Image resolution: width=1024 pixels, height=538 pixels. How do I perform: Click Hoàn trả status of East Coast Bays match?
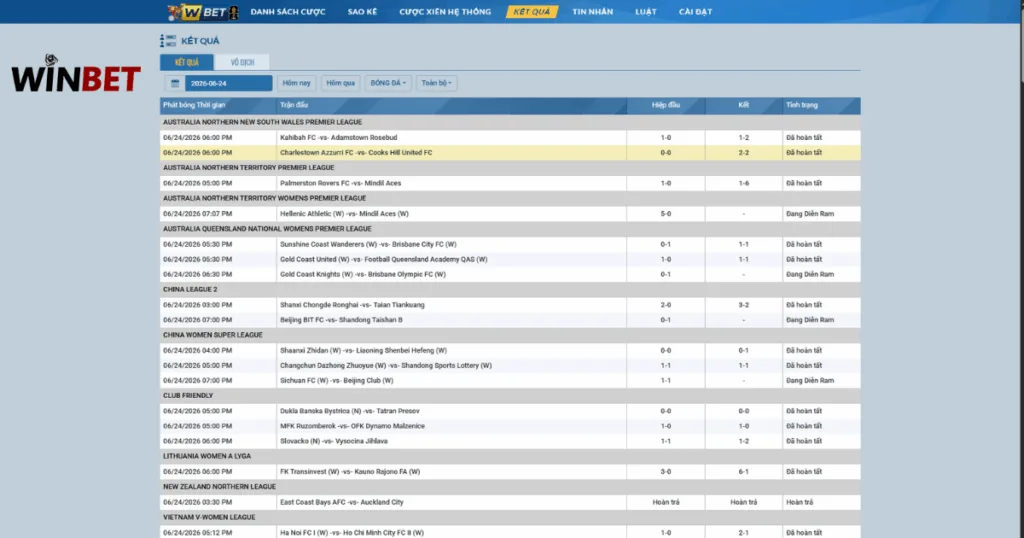pos(799,502)
